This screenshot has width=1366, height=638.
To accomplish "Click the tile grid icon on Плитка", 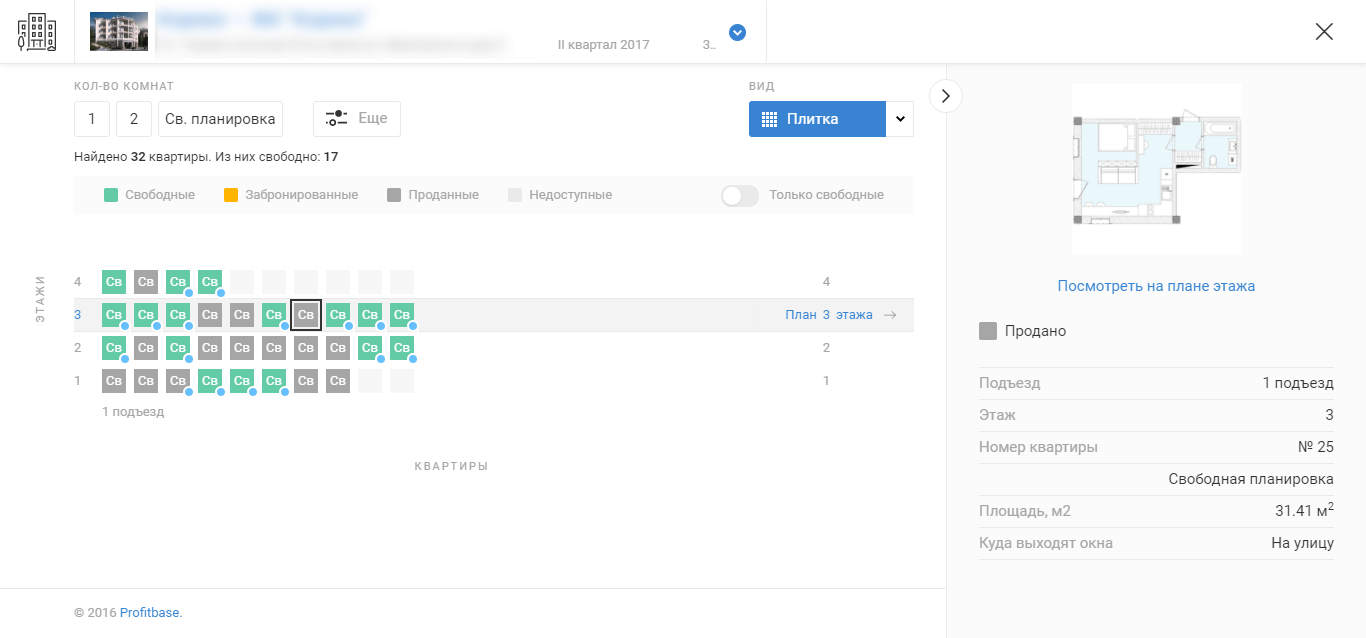I will tap(769, 119).
